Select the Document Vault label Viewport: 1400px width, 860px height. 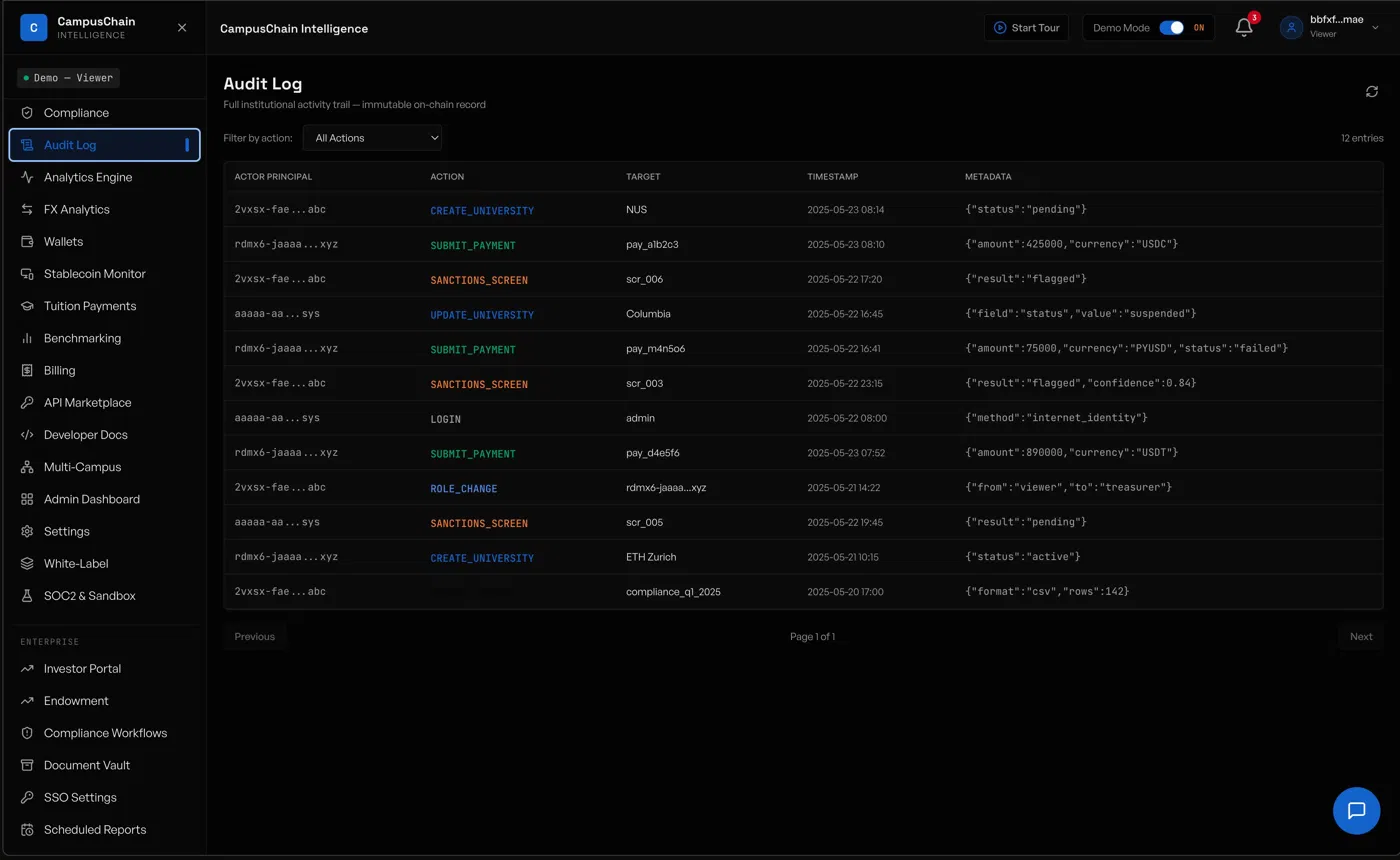click(87, 765)
